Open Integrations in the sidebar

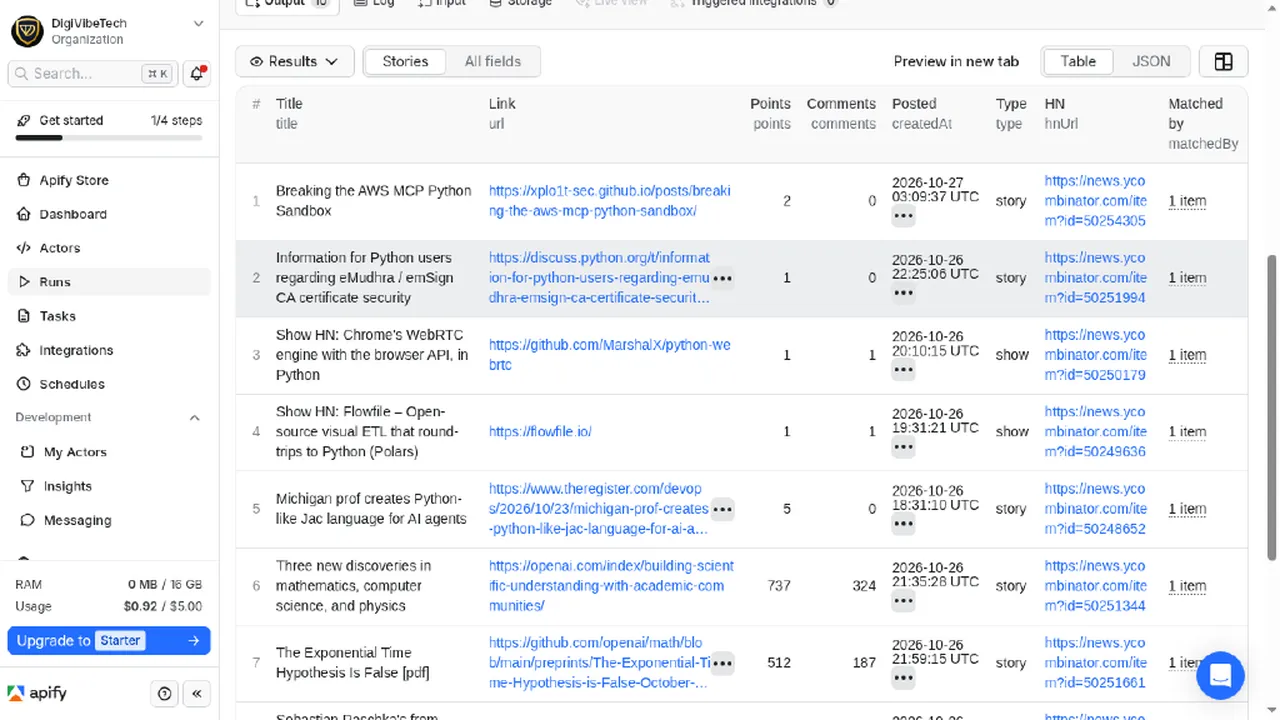pyautogui.click(x=110, y=350)
